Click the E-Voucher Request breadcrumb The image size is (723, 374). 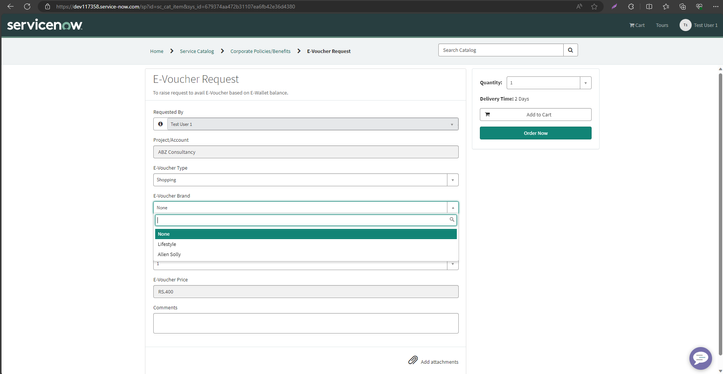[329, 51]
